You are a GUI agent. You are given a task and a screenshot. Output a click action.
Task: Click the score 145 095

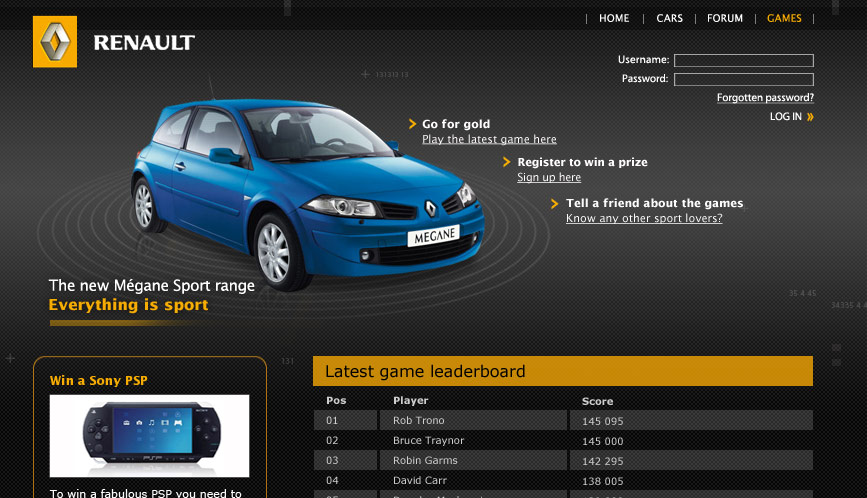(x=602, y=421)
